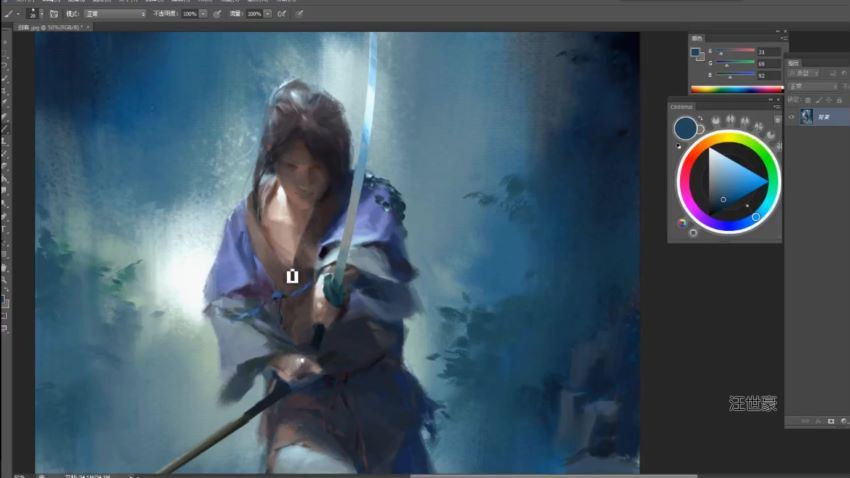Open the layer blend mode dropdown
This screenshot has height=478, width=850.
click(813, 86)
